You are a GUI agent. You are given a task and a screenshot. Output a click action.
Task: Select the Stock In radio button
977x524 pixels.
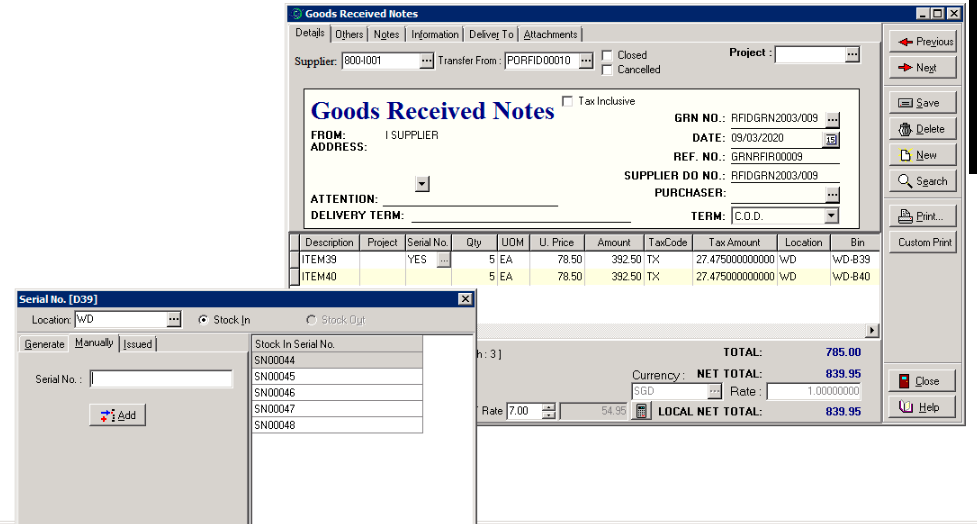[x=203, y=320]
